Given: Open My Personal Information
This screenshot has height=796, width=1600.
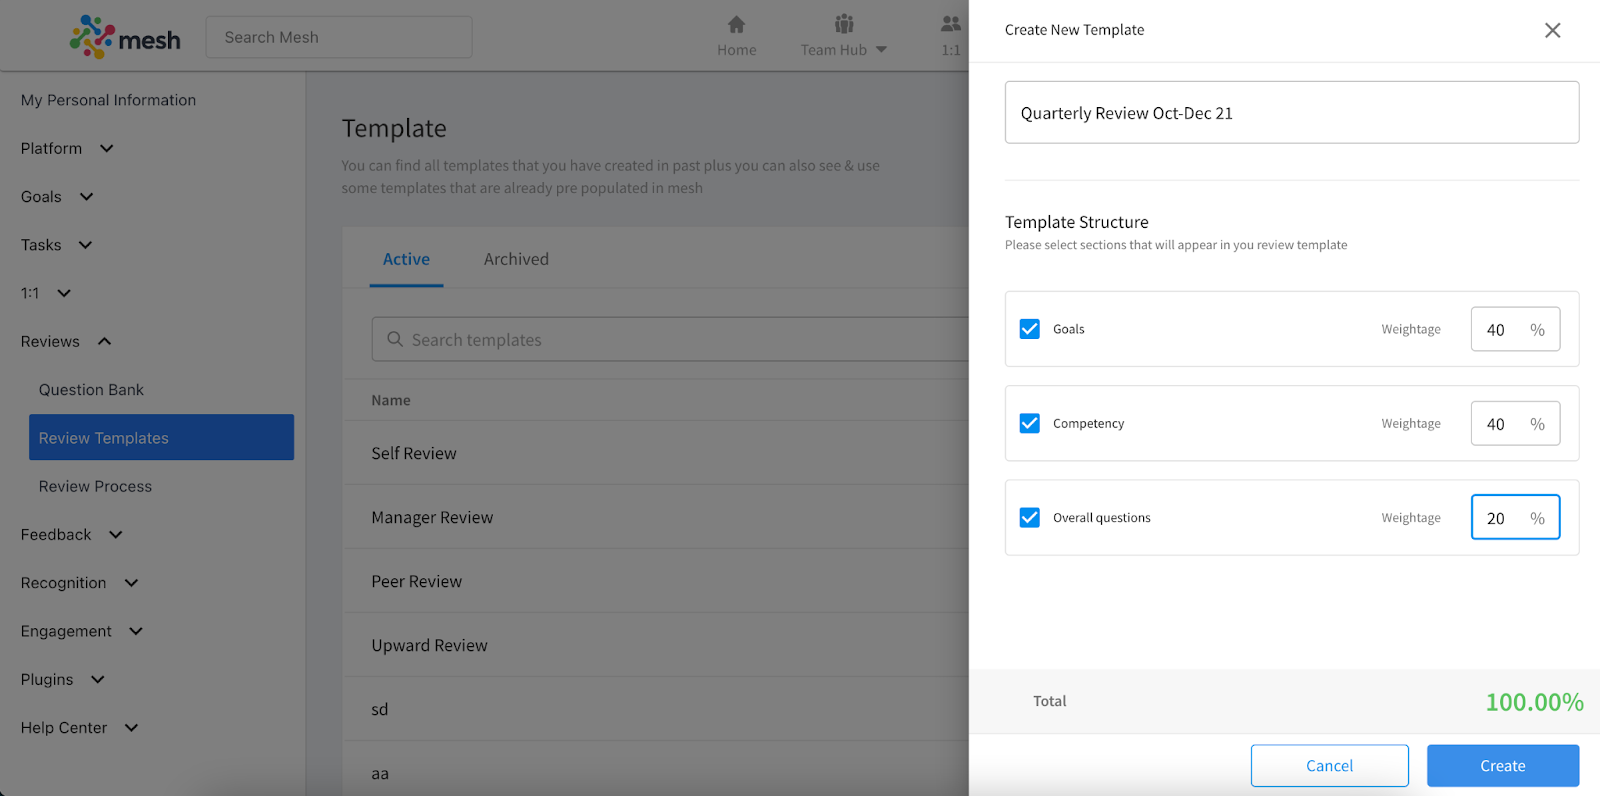Looking at the screenshot, I should click(108, 100).
